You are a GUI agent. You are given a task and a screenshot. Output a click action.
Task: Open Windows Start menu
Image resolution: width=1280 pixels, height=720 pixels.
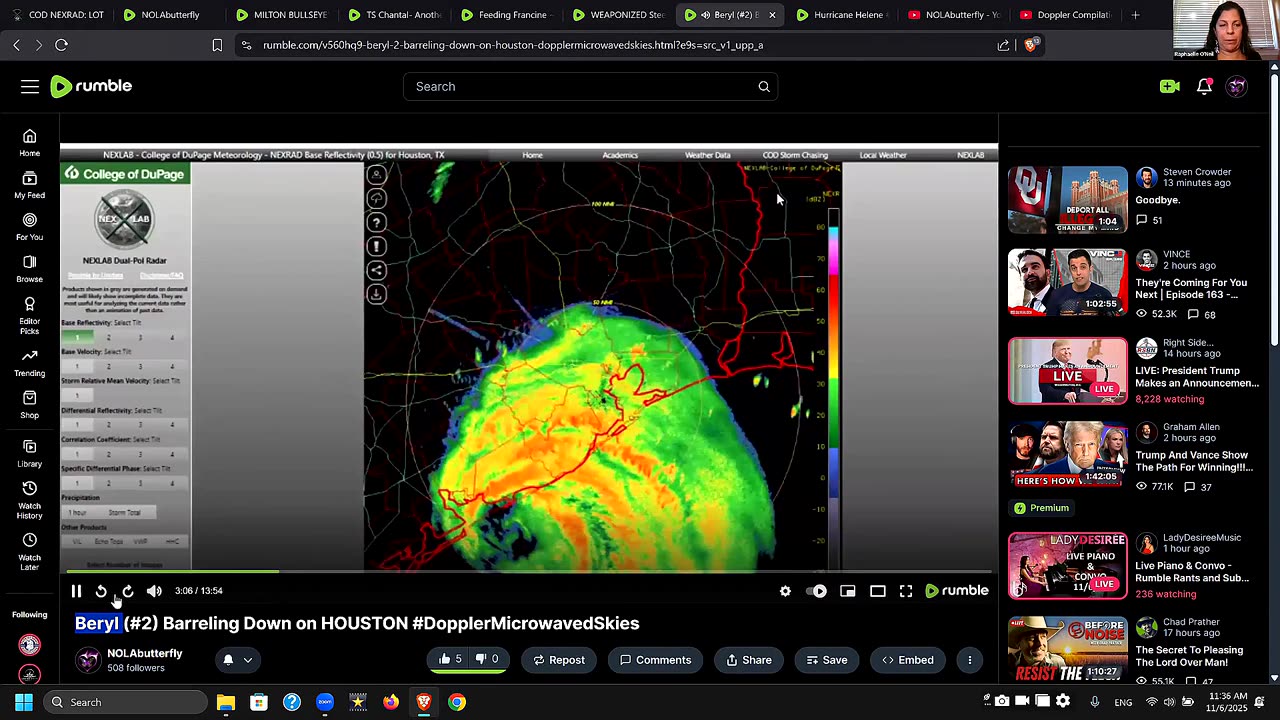pos(23,702)
